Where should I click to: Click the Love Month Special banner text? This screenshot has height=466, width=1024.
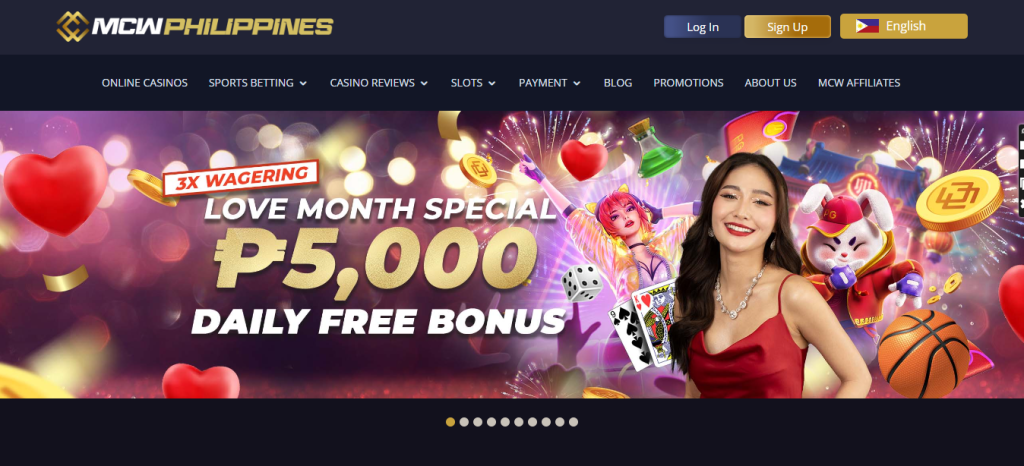click(x=380, y=210)
